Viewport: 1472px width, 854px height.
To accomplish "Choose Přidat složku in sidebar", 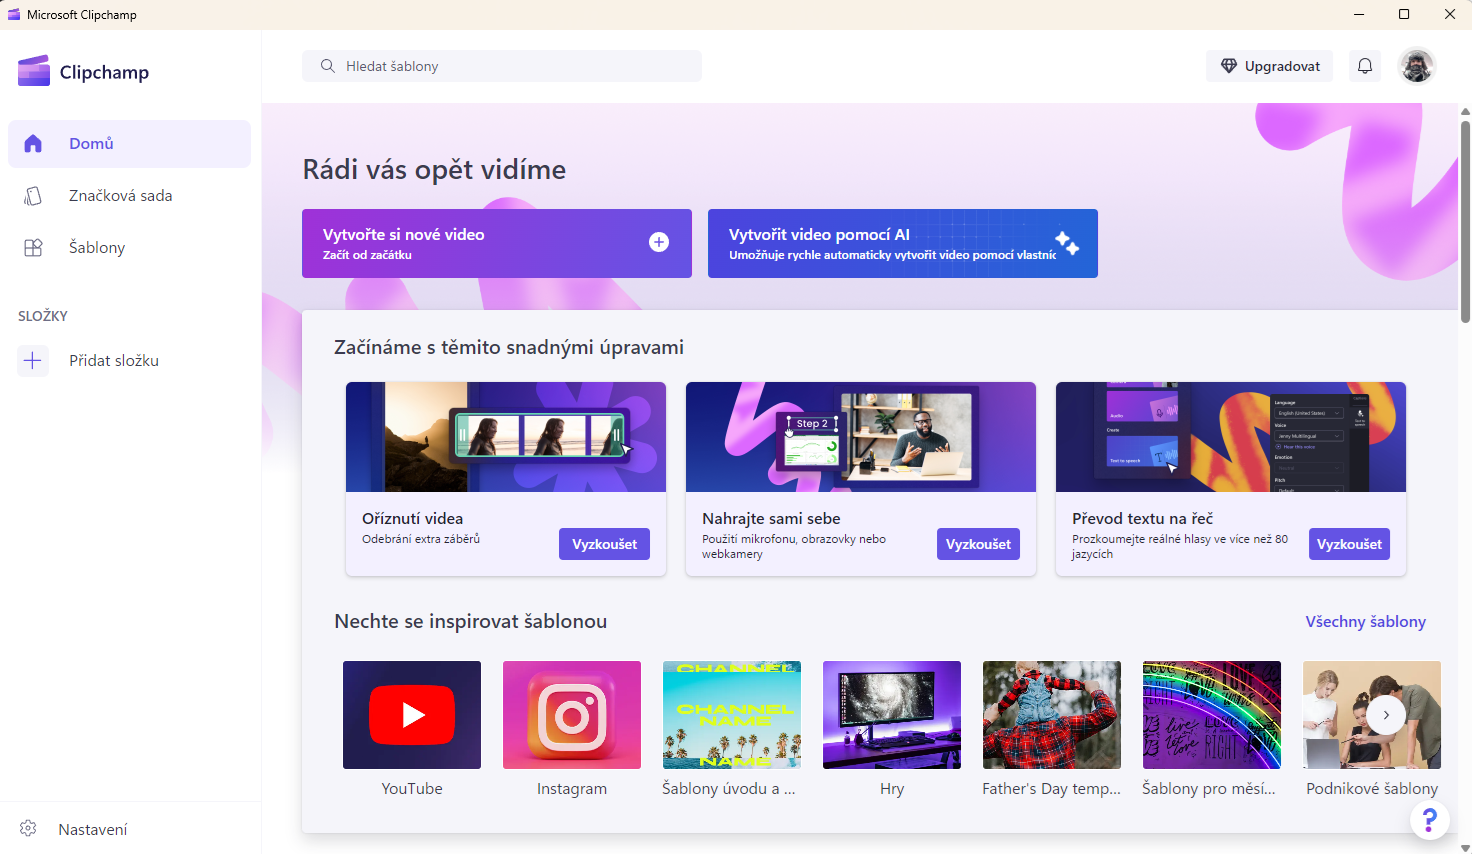I will (x=129, y=361).
